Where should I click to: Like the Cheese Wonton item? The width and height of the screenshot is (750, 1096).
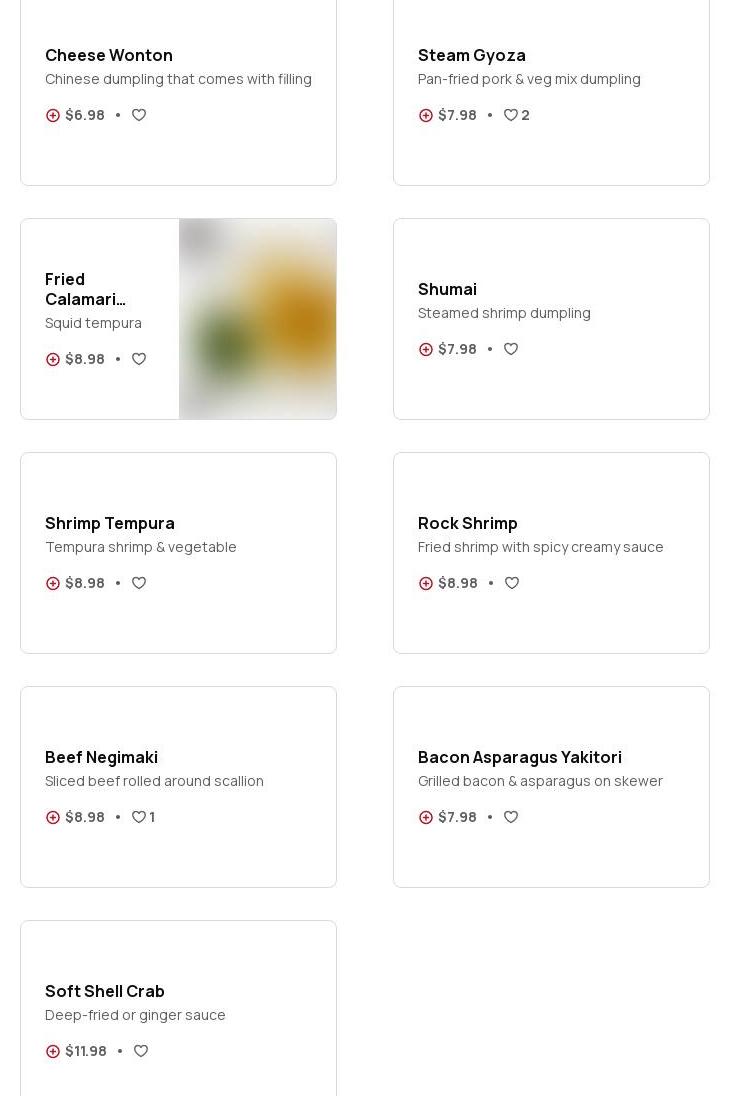click(139, 115)
